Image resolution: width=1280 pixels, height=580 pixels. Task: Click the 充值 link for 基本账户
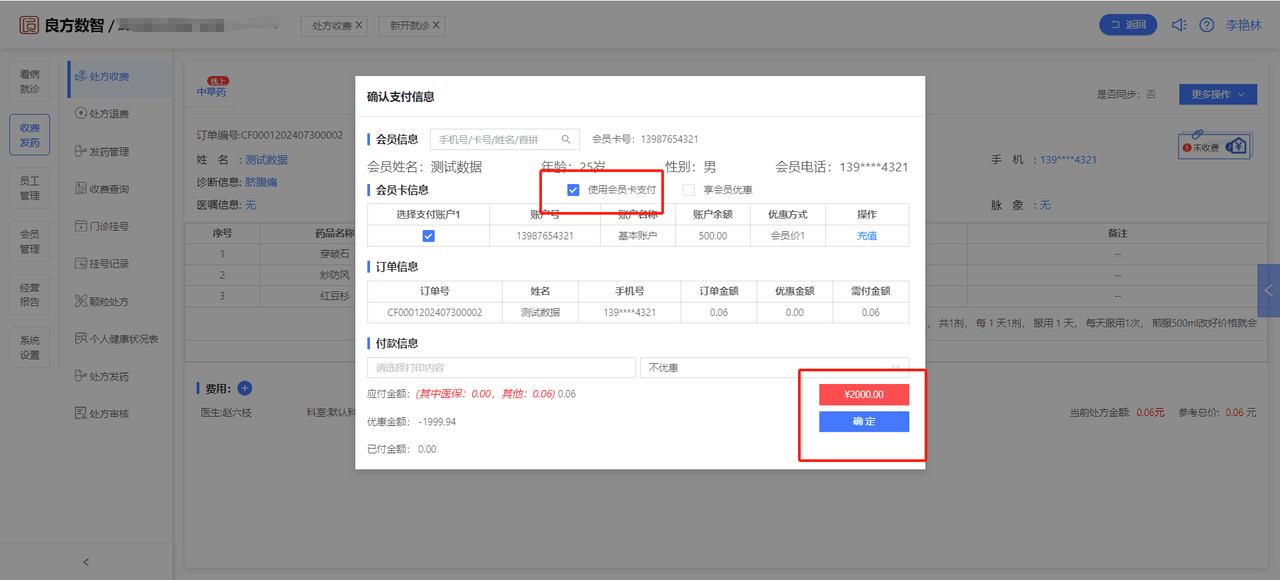tap(867, 236)
